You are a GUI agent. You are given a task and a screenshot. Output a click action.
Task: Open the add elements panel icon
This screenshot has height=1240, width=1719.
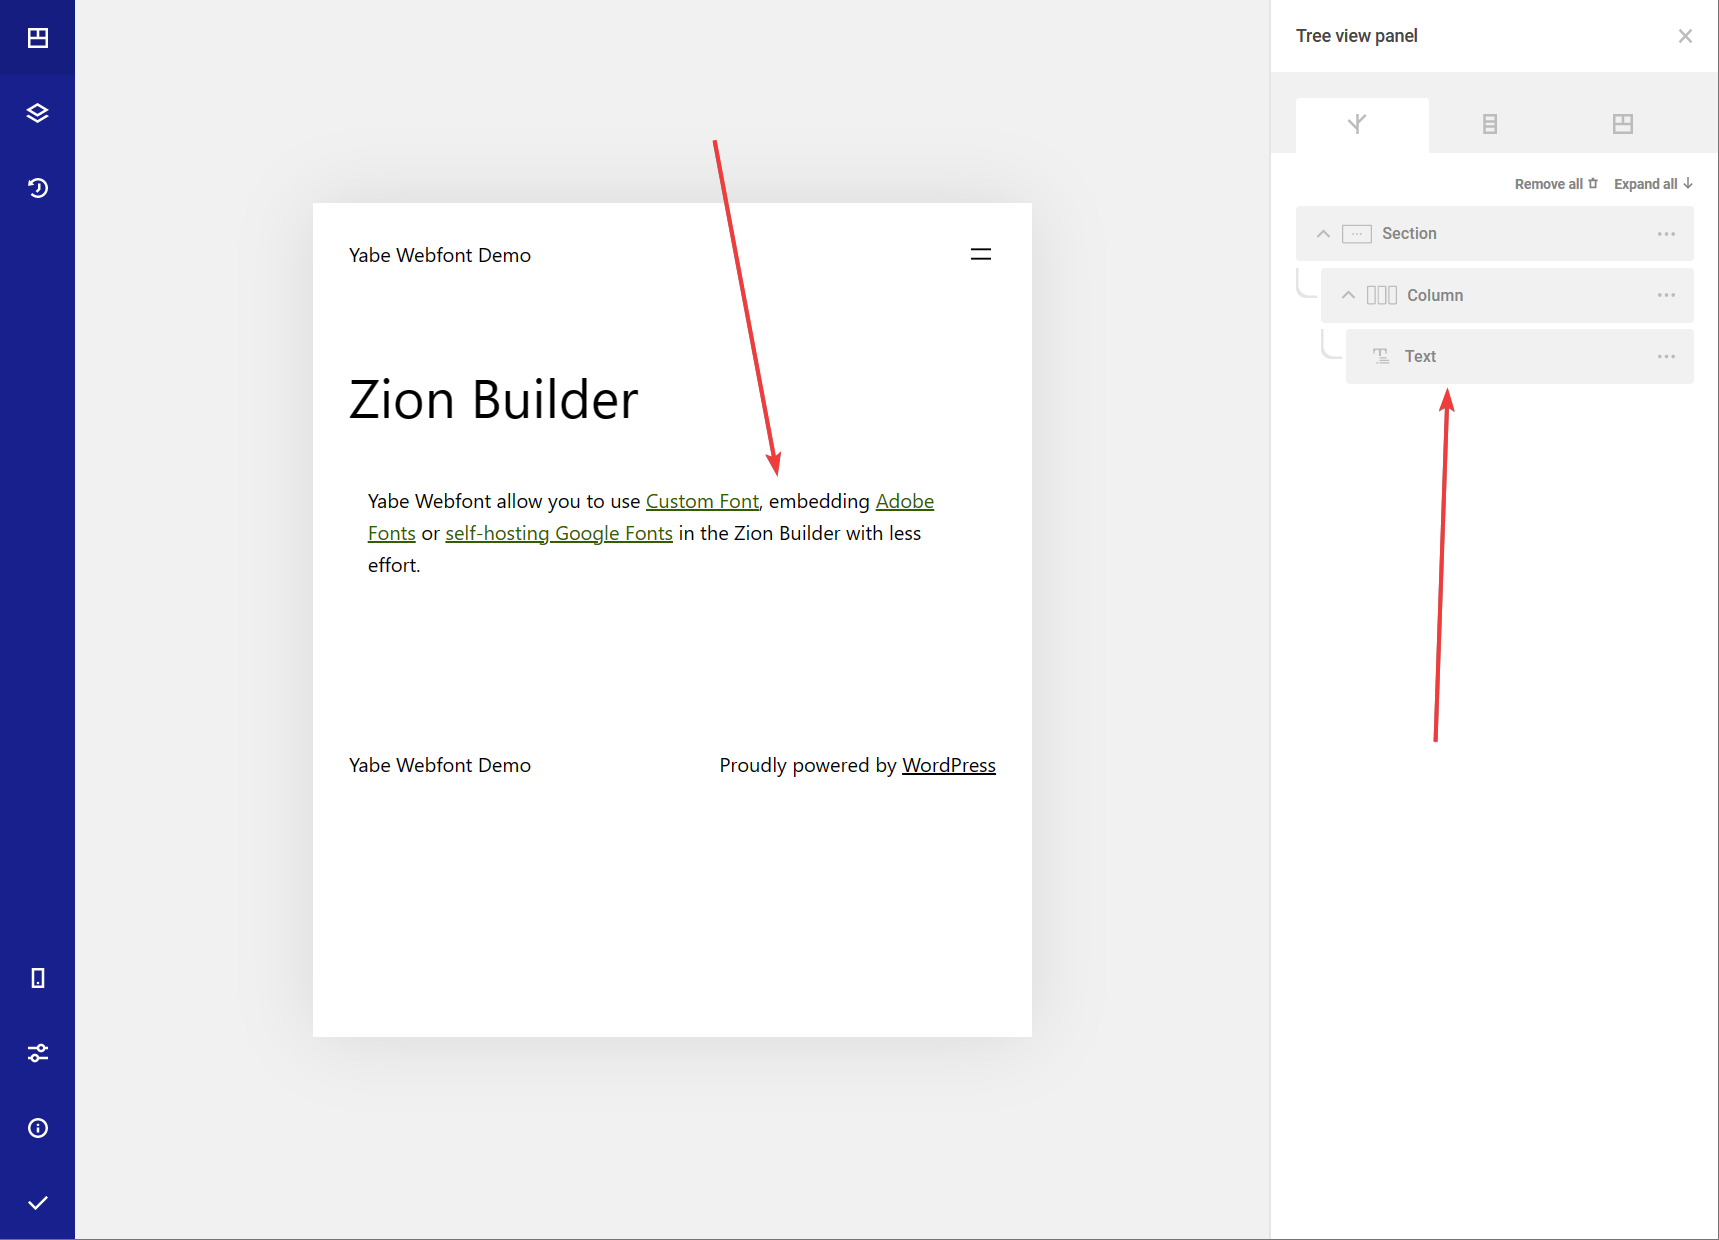coord(37,38)
